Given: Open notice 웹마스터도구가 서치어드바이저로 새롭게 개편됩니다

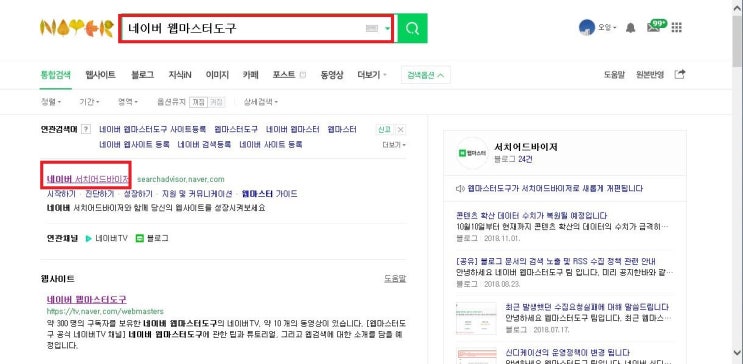Looking at the screenshot, I should [555, 189].
